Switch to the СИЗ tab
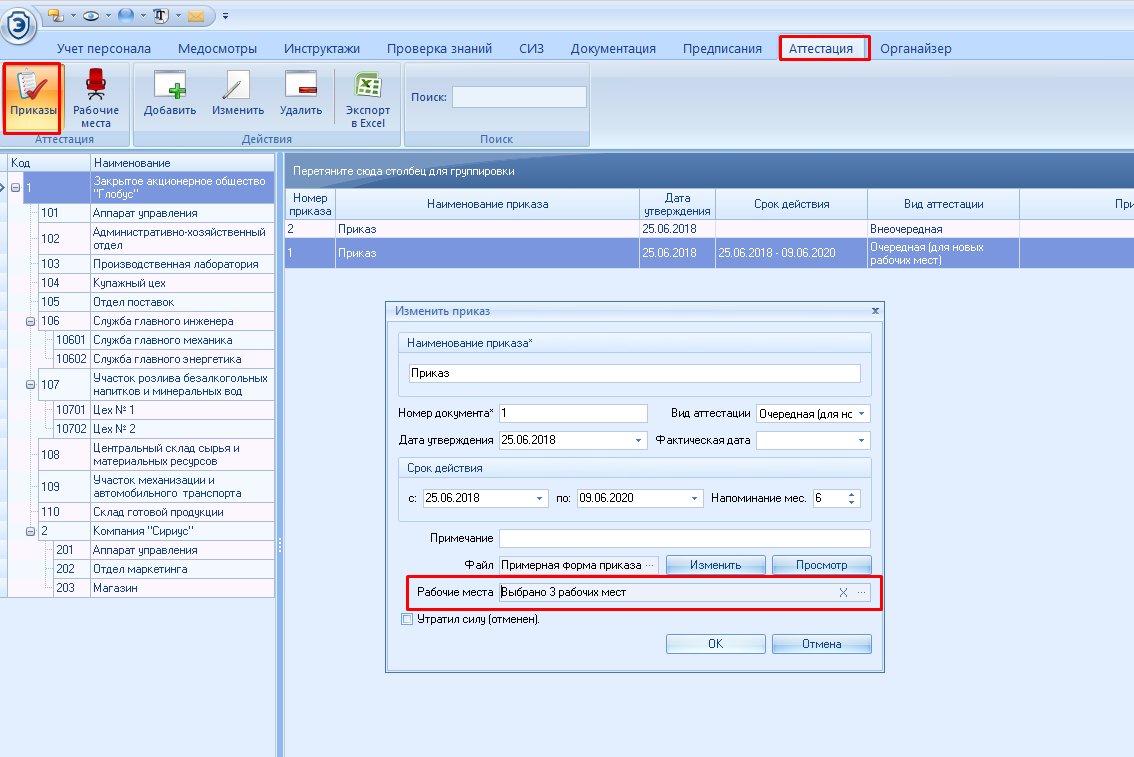 pos(531,48)
